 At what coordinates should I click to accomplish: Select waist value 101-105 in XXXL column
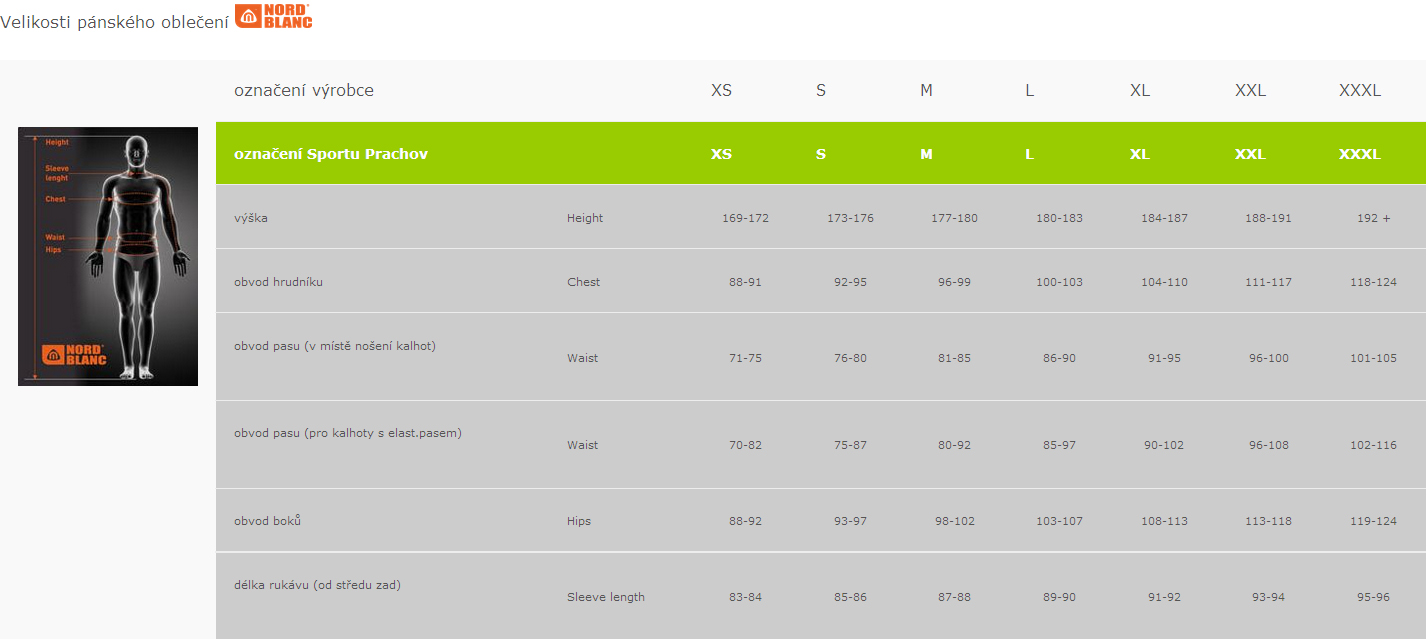(1373, 358)
